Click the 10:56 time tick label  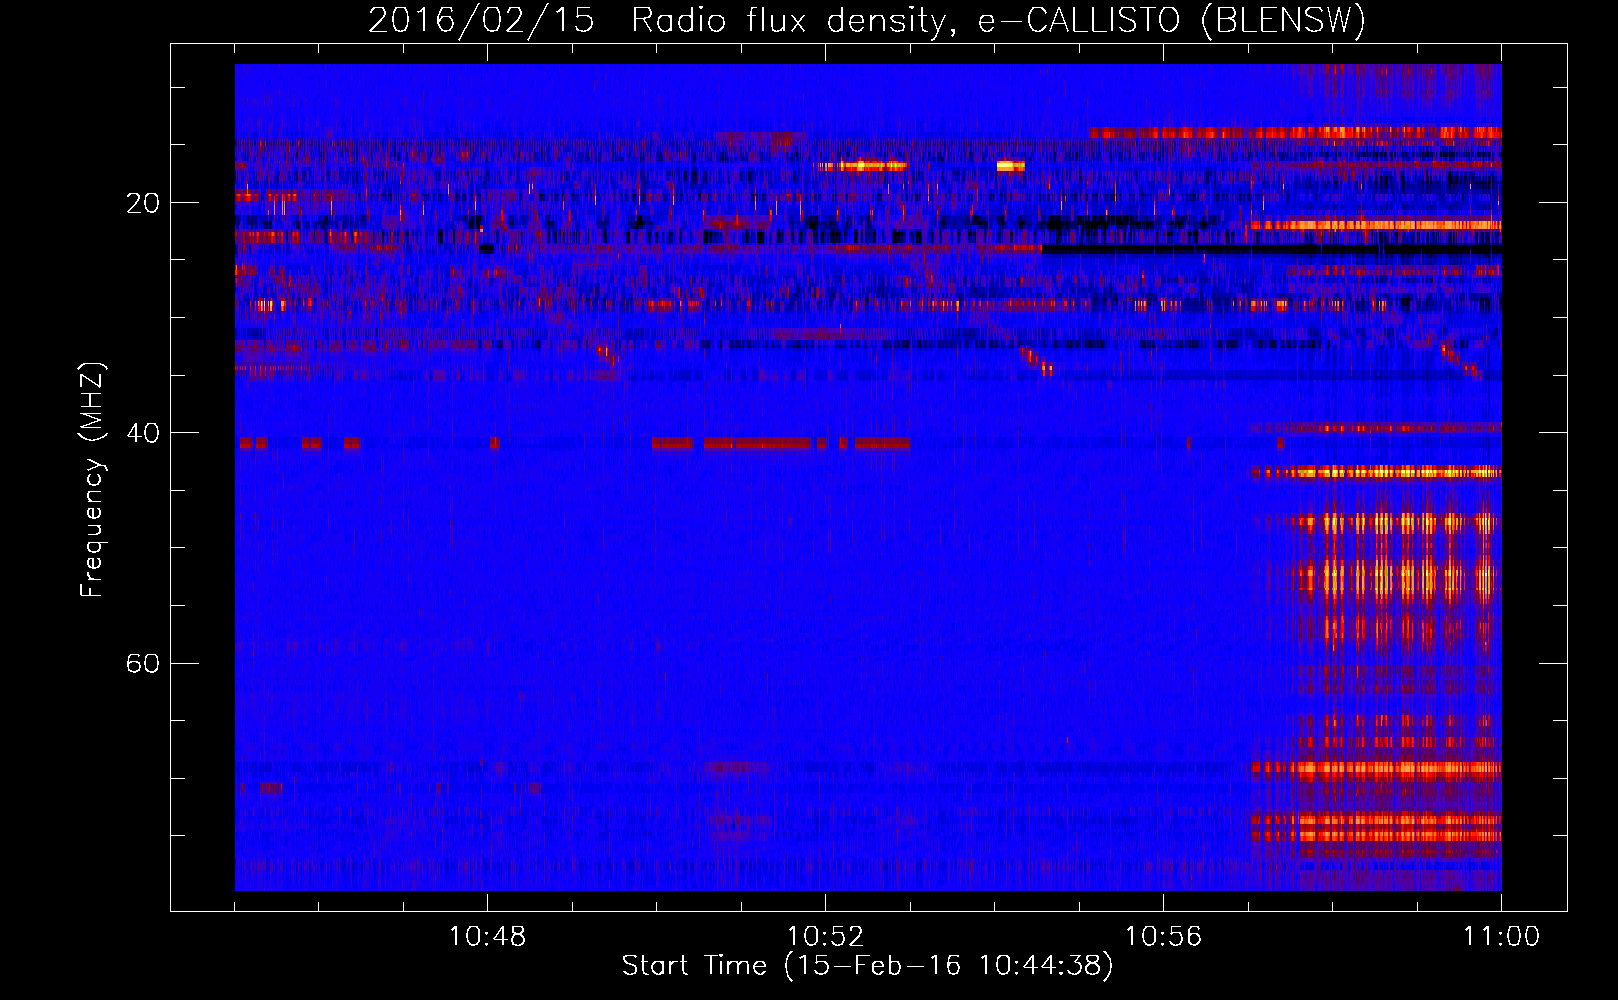(1163, 937)
